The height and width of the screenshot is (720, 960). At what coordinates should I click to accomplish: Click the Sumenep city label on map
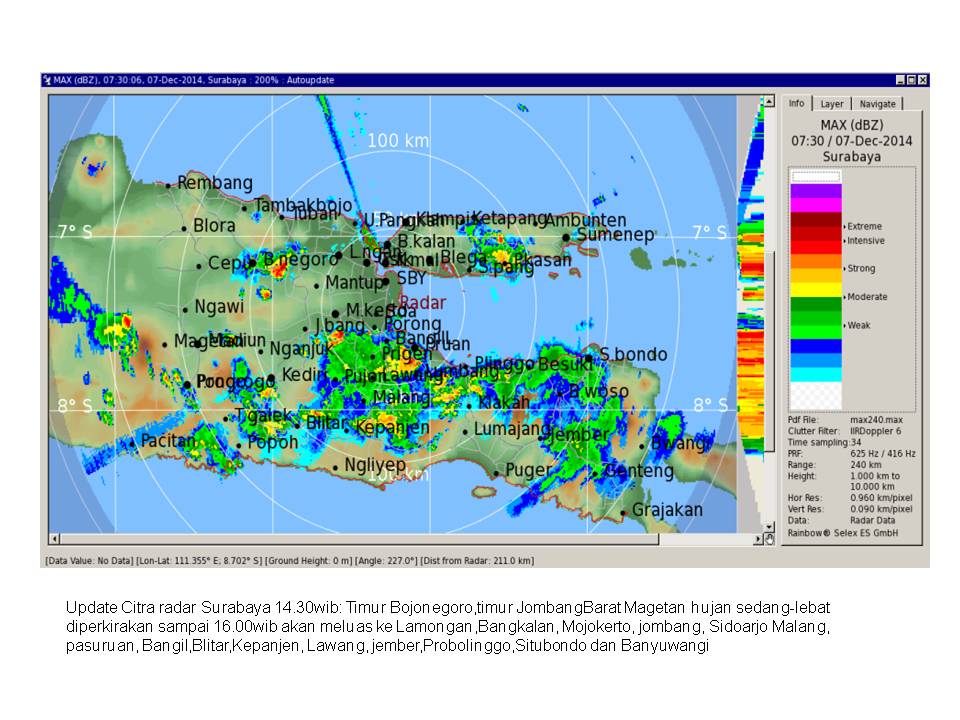click(615, 234)
